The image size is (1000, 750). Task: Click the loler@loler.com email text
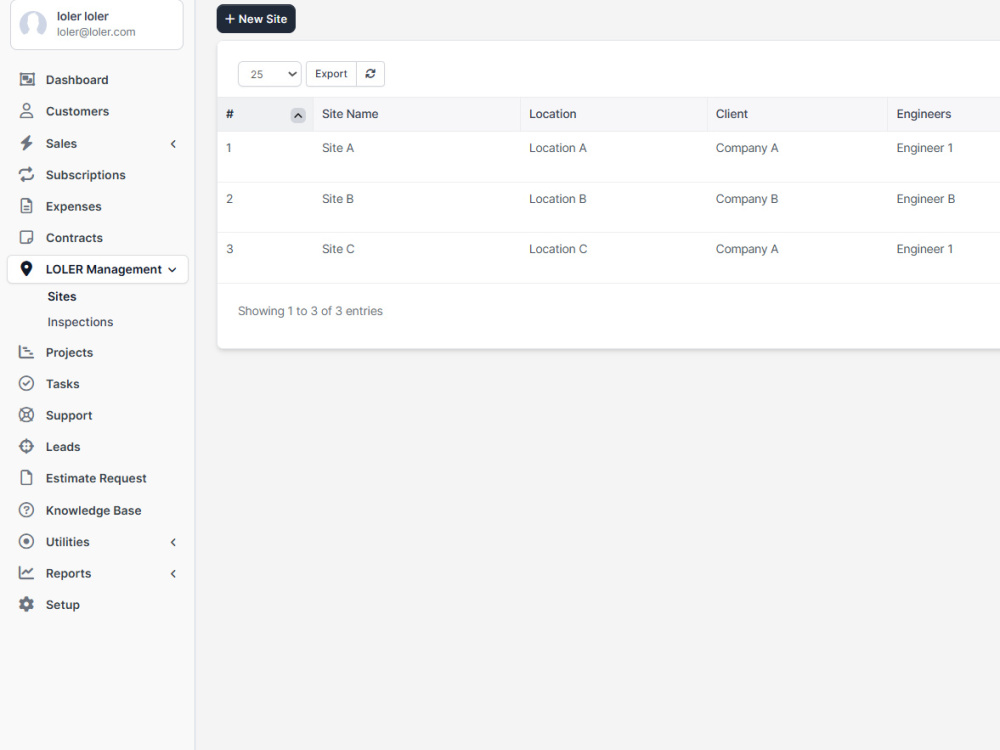coord(96,32)
